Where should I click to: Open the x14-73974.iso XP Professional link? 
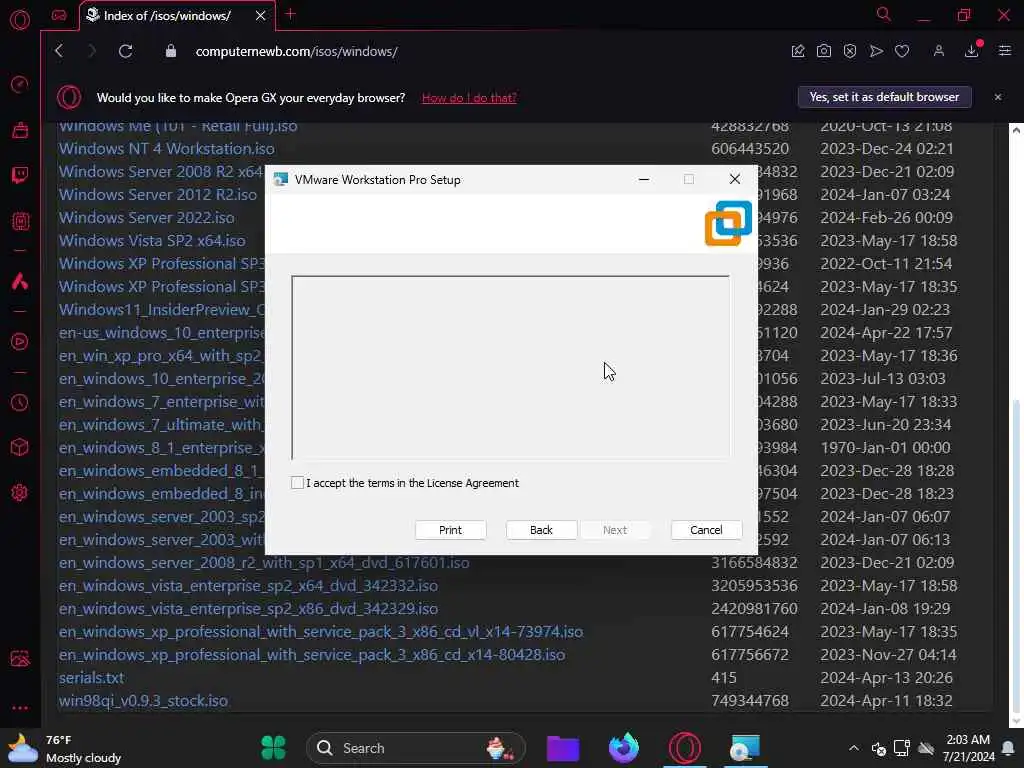click(x=321, y=632)
